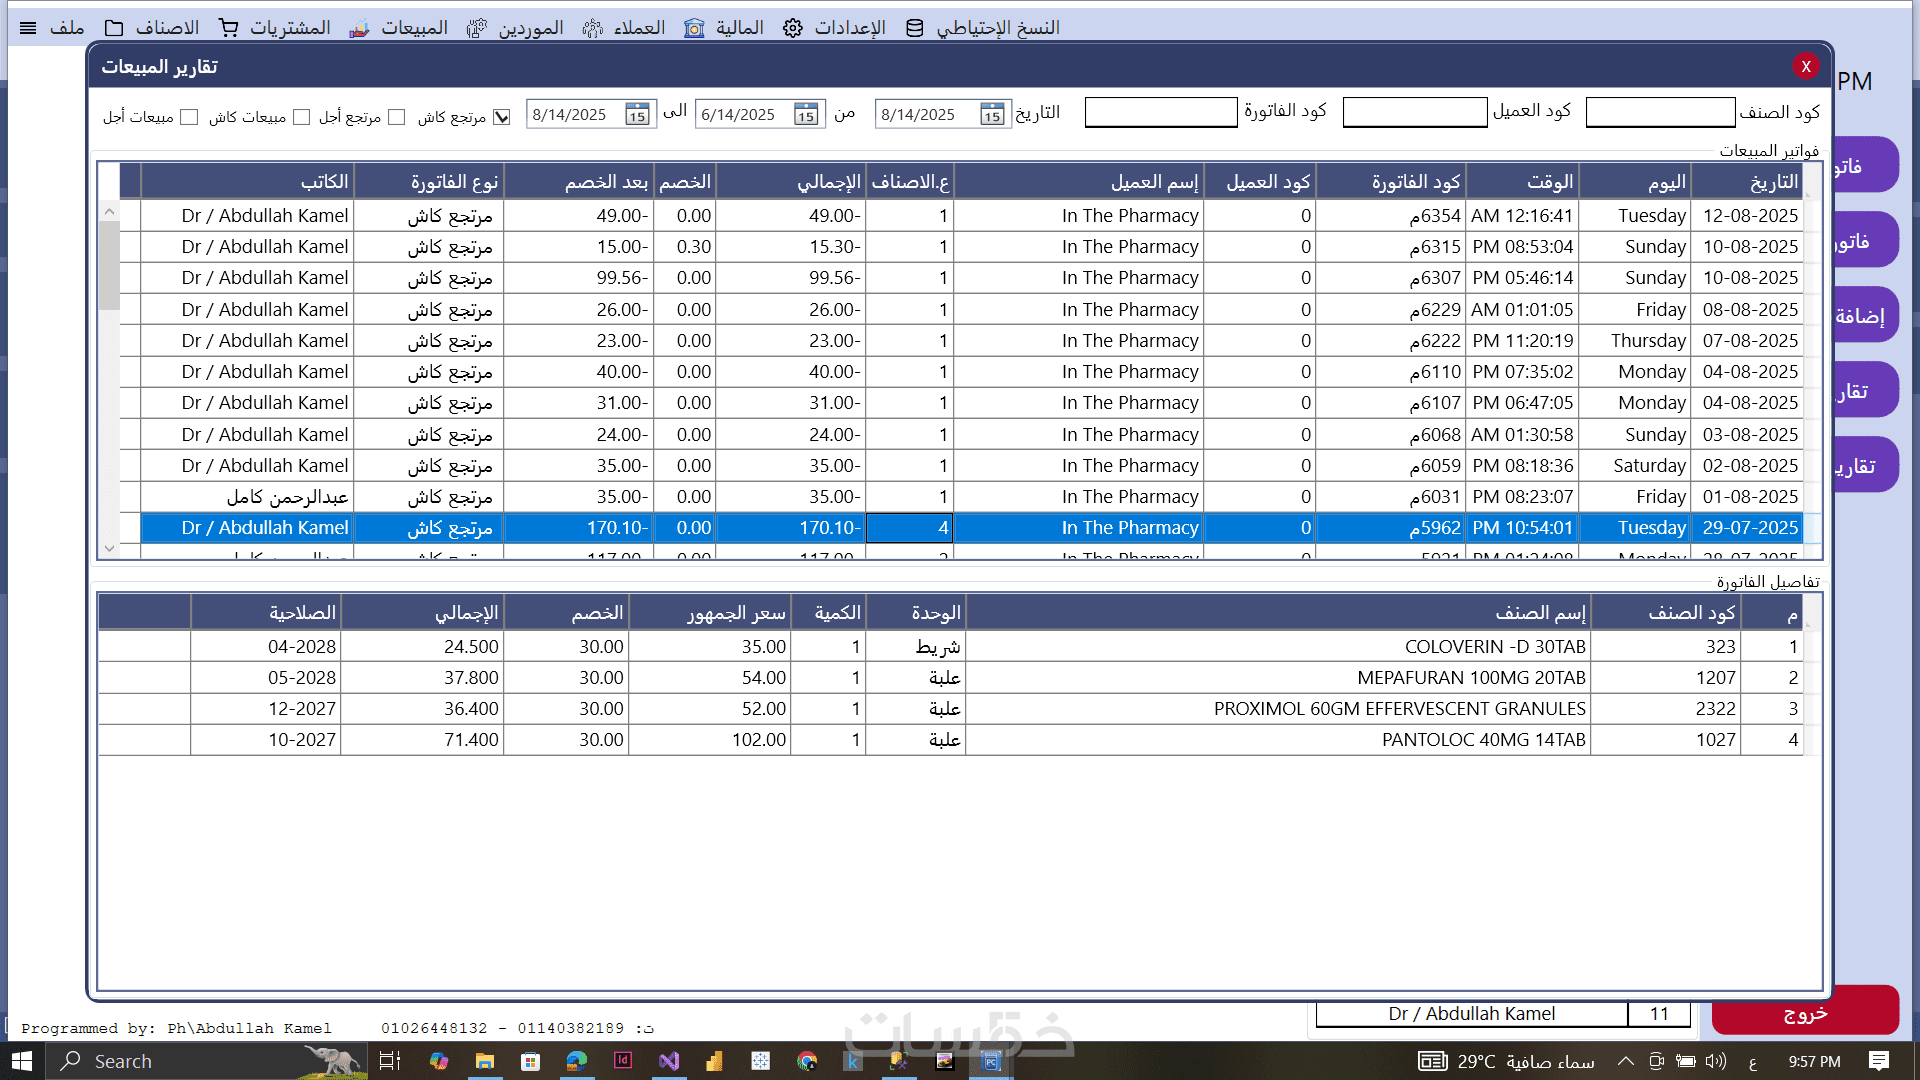1920x1080 pixels.
Task: Click the folder items icon in menu
Action: (115, 28)
